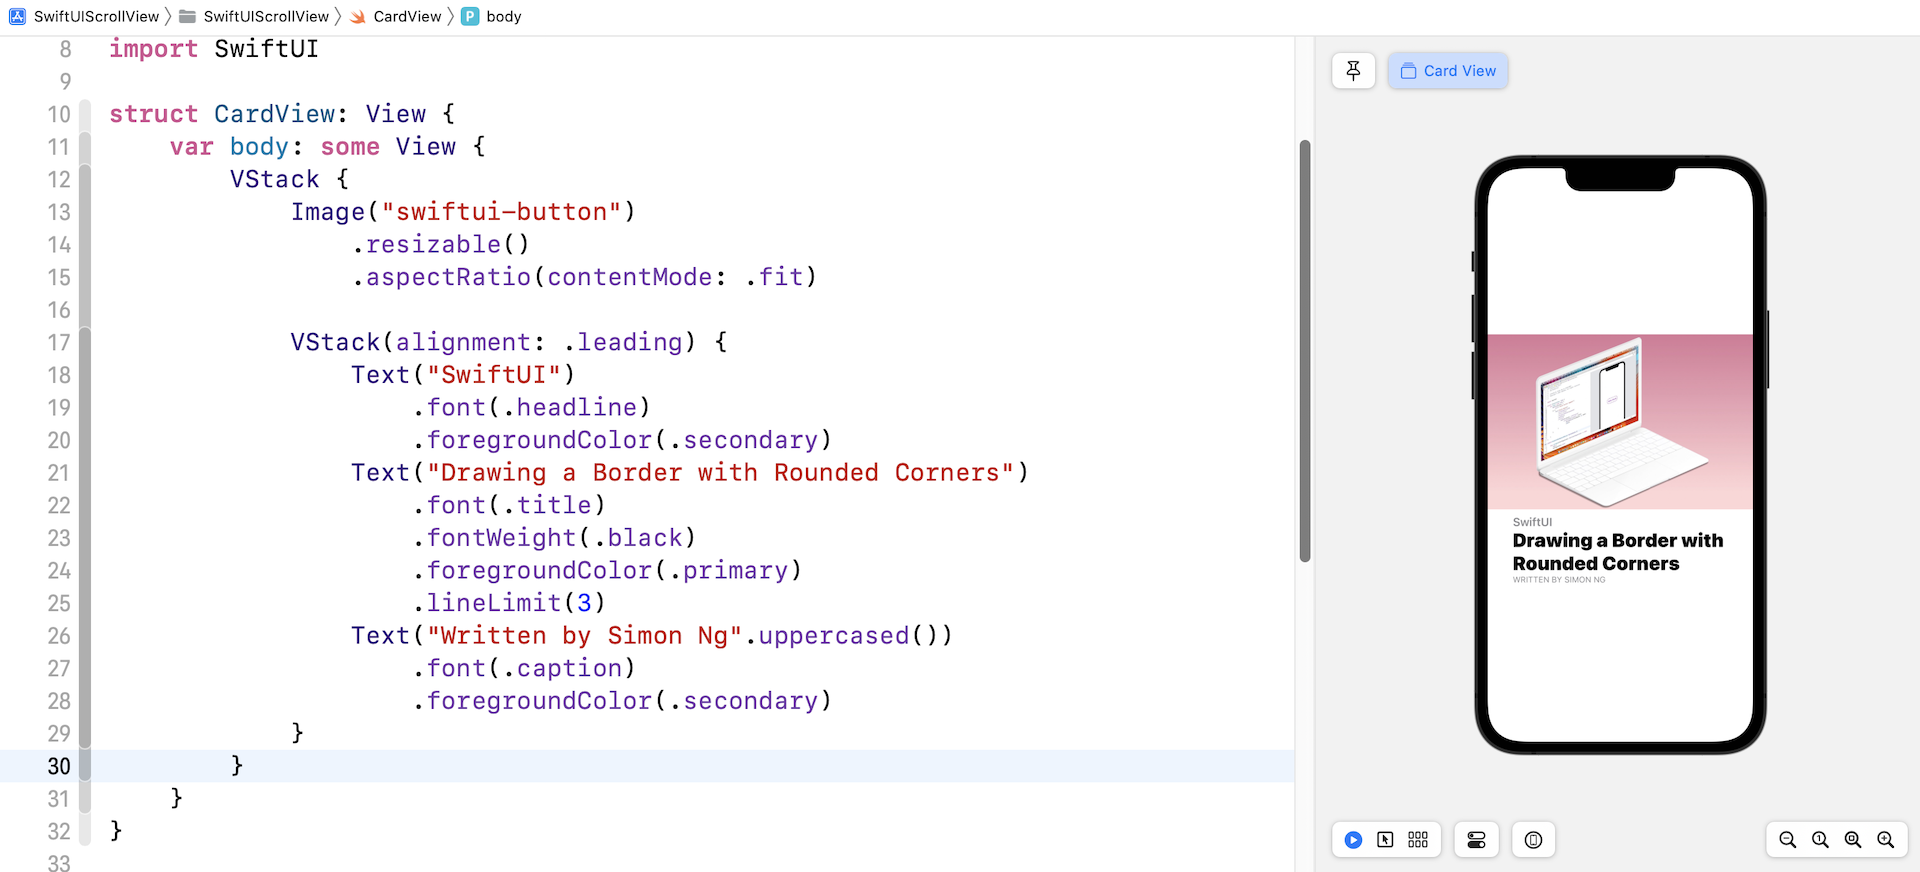This screenshot has height=872, width=1920.
Task: Click "Written by Simon Ng" string
Action: (584, 636)
